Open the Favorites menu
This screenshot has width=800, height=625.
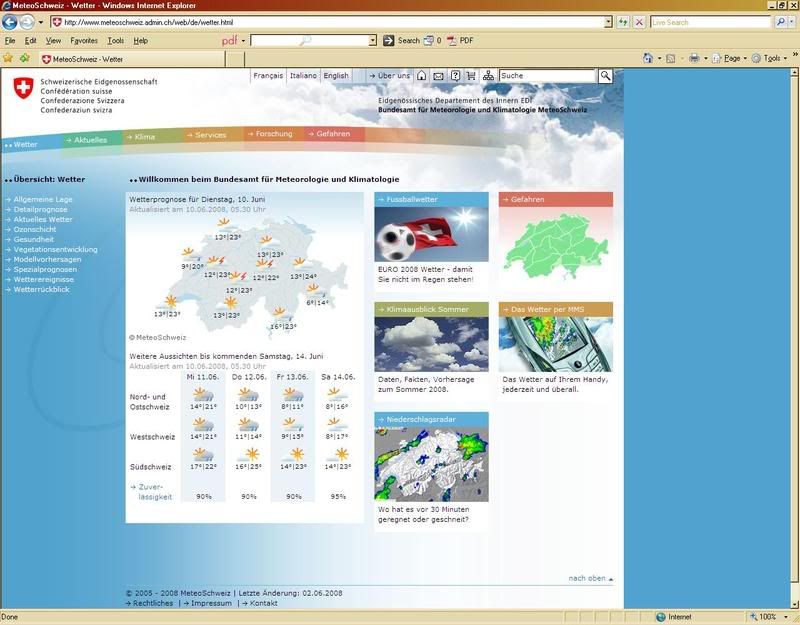coord(84,40)
